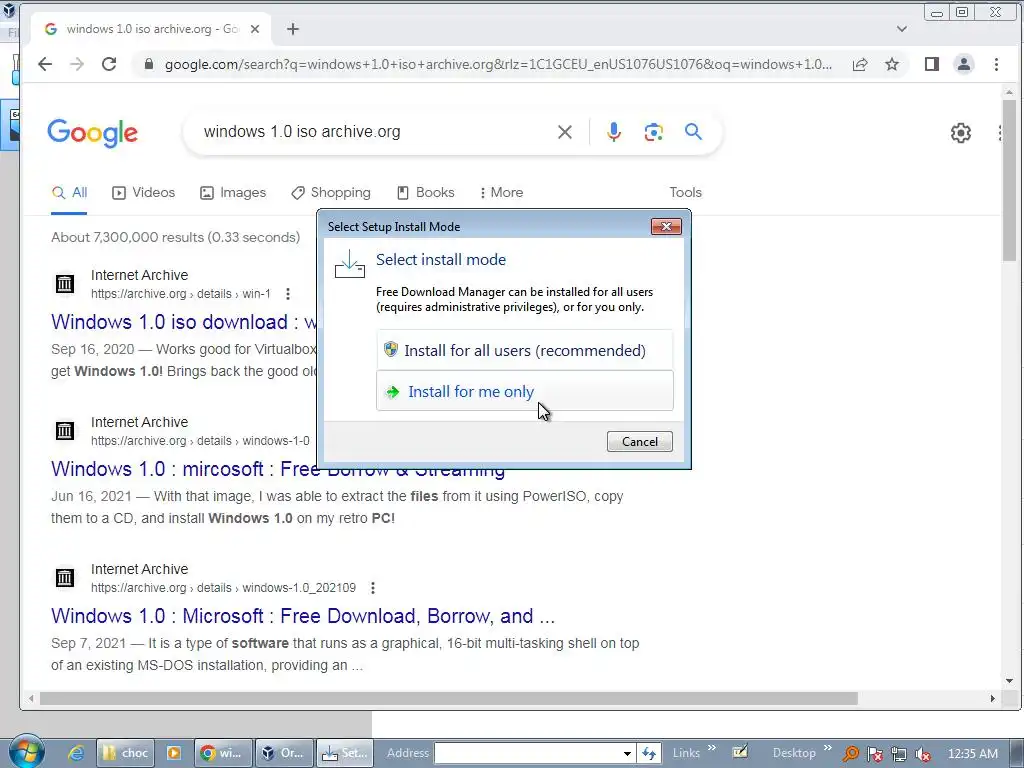This screenshot has width=1024, height=768.
Task: Click the scroll-down arrow of page scrollbar
Action: 1010,680
